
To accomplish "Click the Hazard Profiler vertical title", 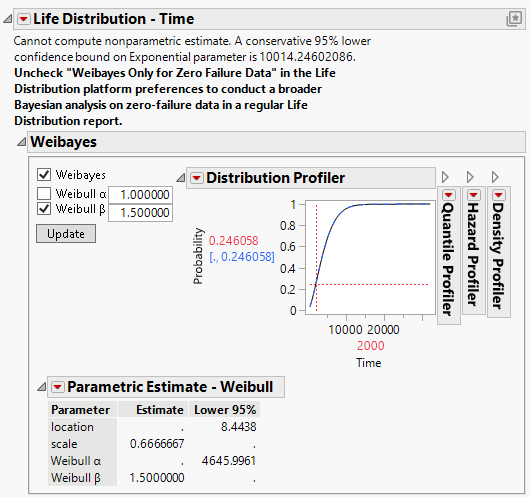I will coord(473,255).
